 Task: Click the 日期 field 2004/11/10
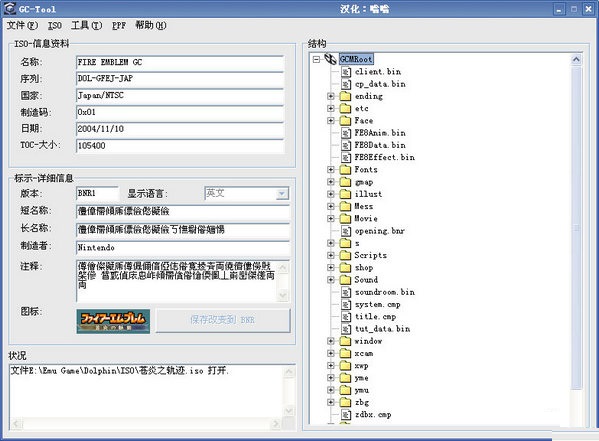point(180,129)
